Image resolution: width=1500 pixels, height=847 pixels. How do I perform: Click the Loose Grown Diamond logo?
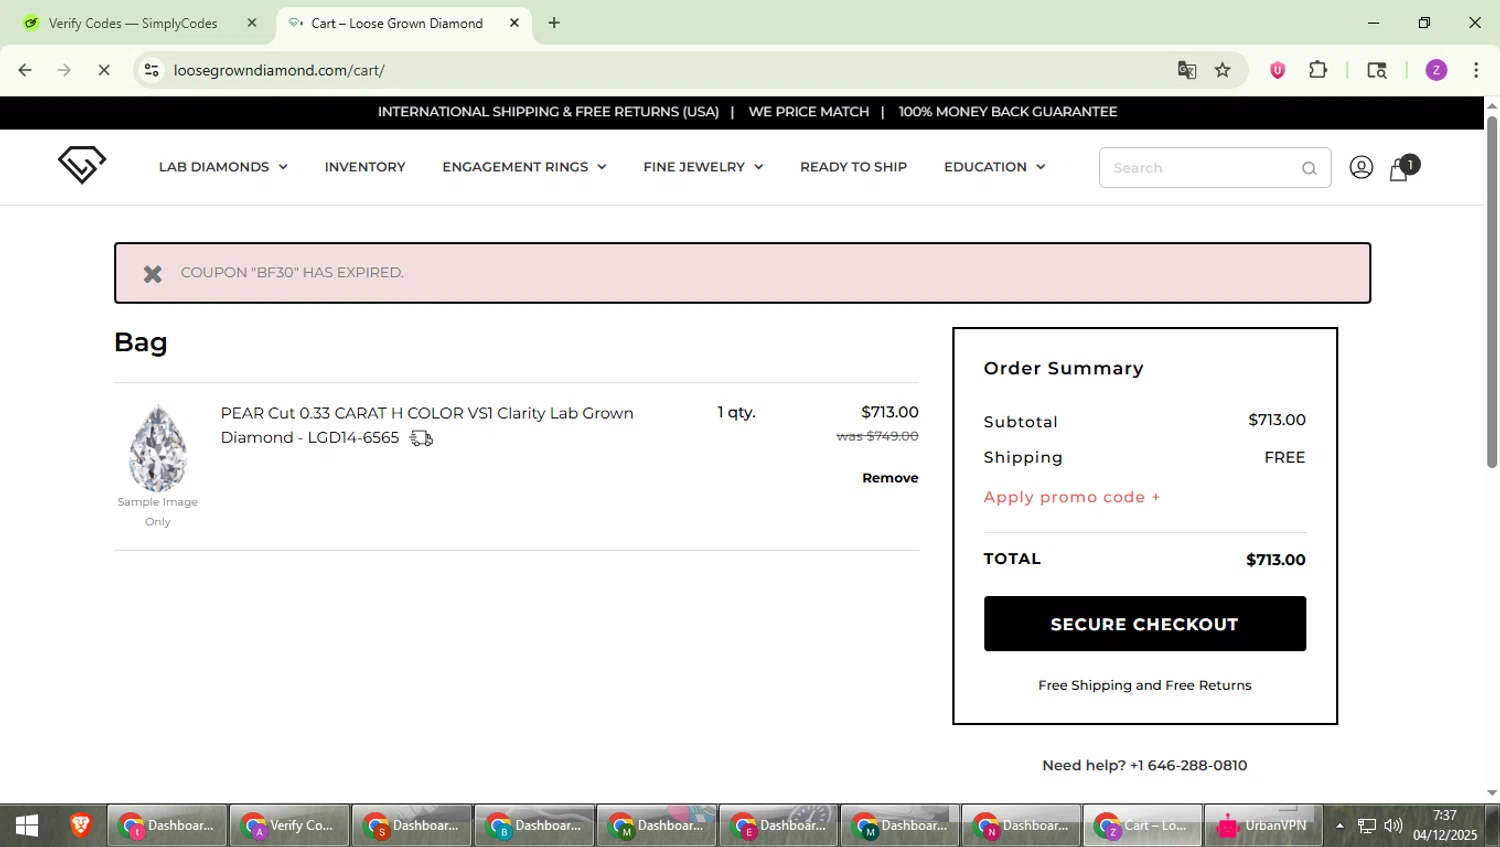[x=82, y=165]
